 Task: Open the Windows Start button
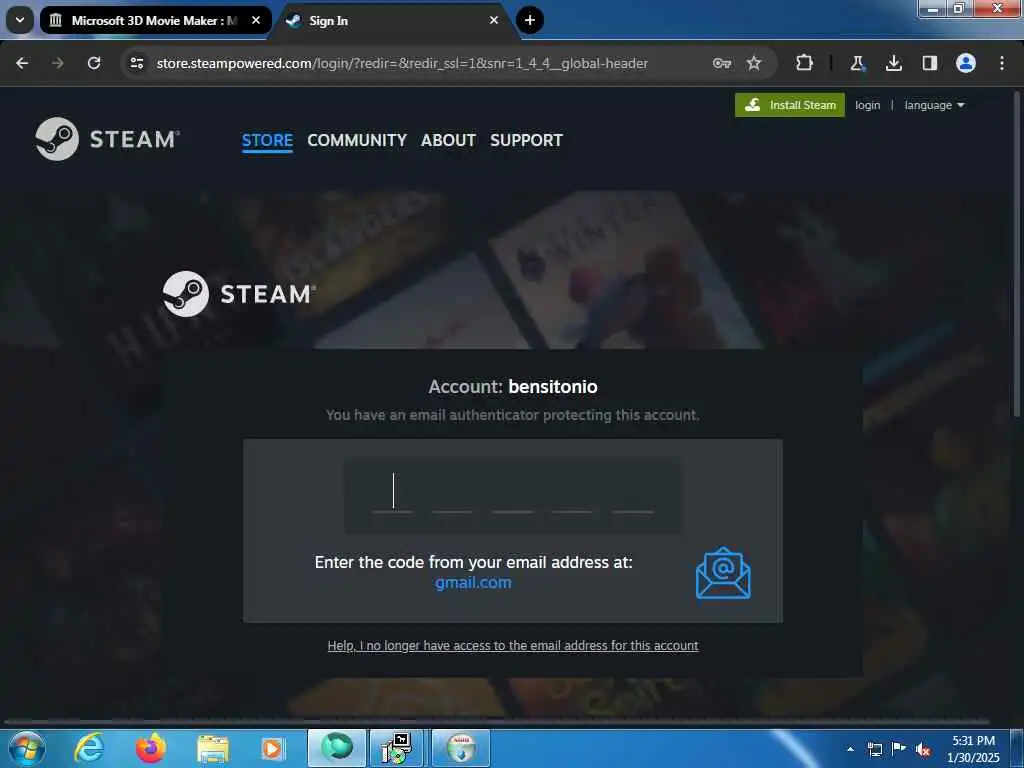coord(27,748)
